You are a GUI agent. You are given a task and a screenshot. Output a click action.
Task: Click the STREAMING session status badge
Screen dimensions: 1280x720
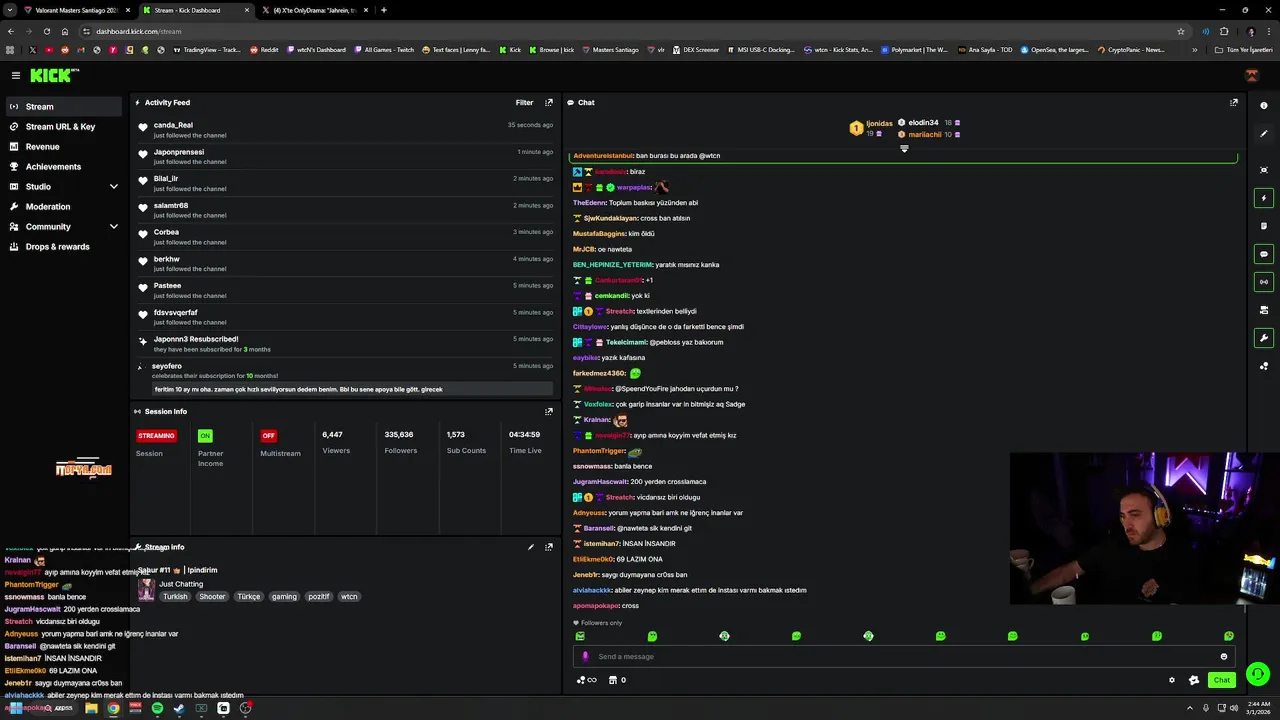point(156,436)
